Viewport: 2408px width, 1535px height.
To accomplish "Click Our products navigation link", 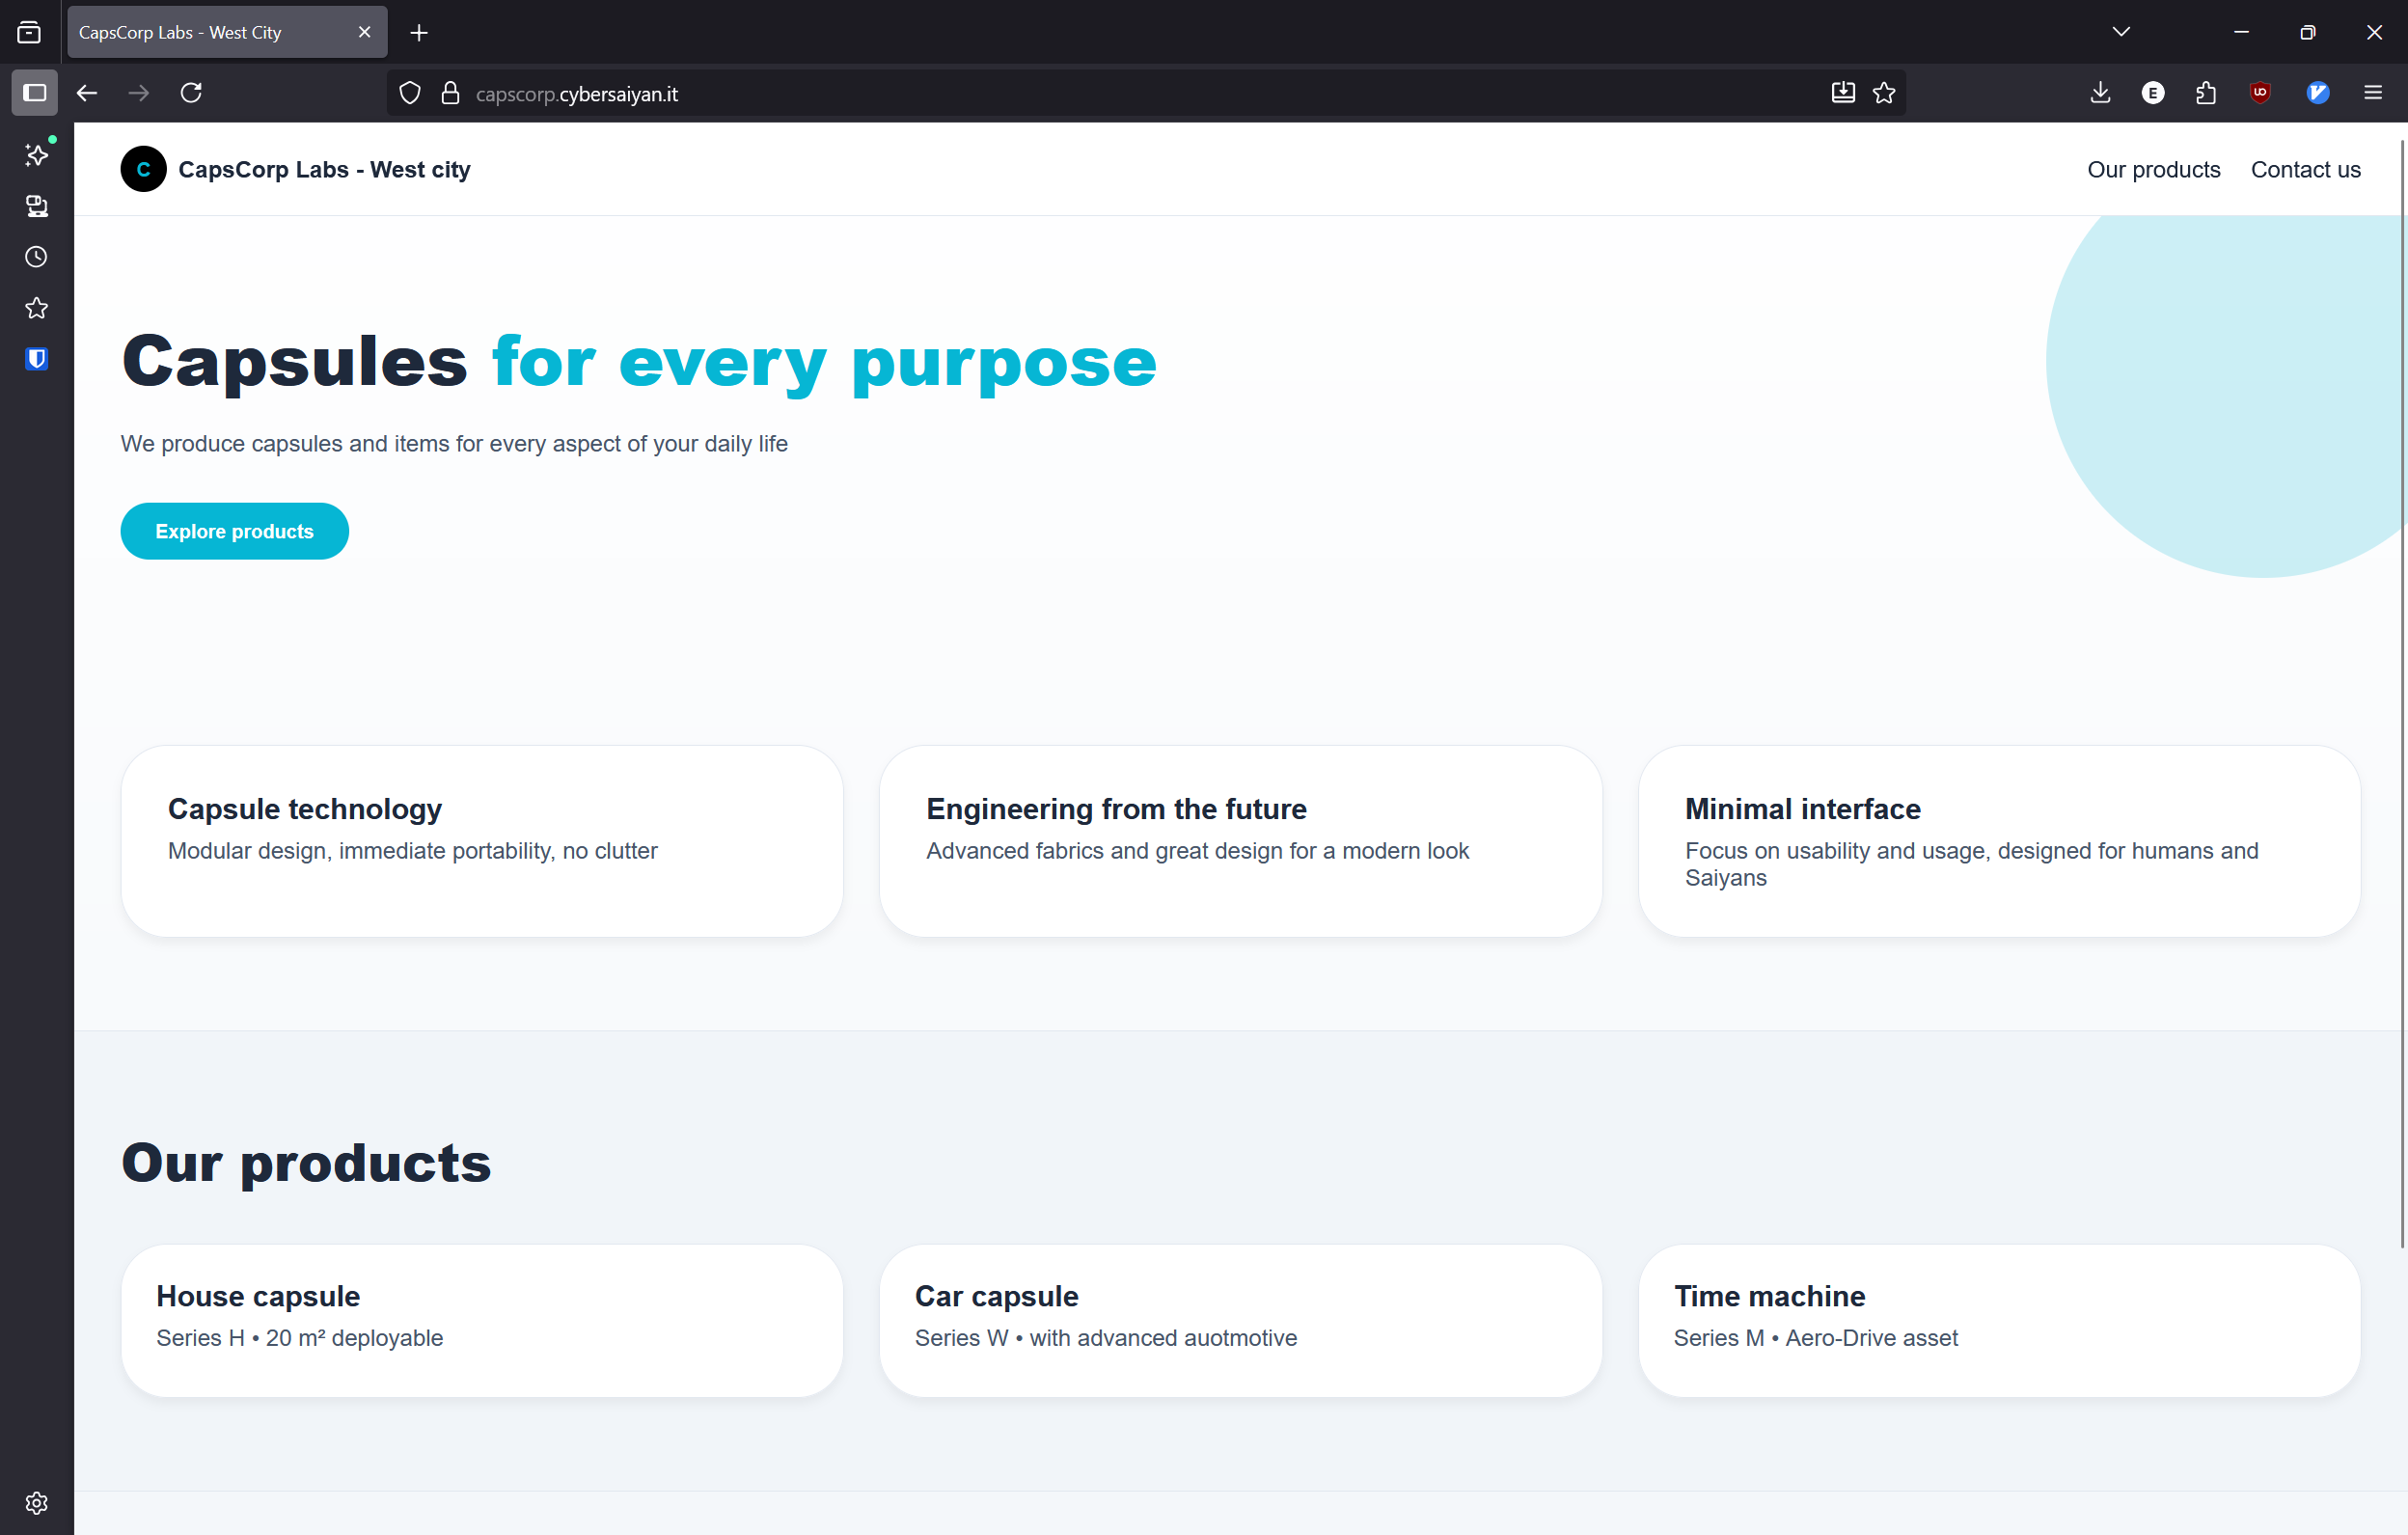I will click(2153, 170).
